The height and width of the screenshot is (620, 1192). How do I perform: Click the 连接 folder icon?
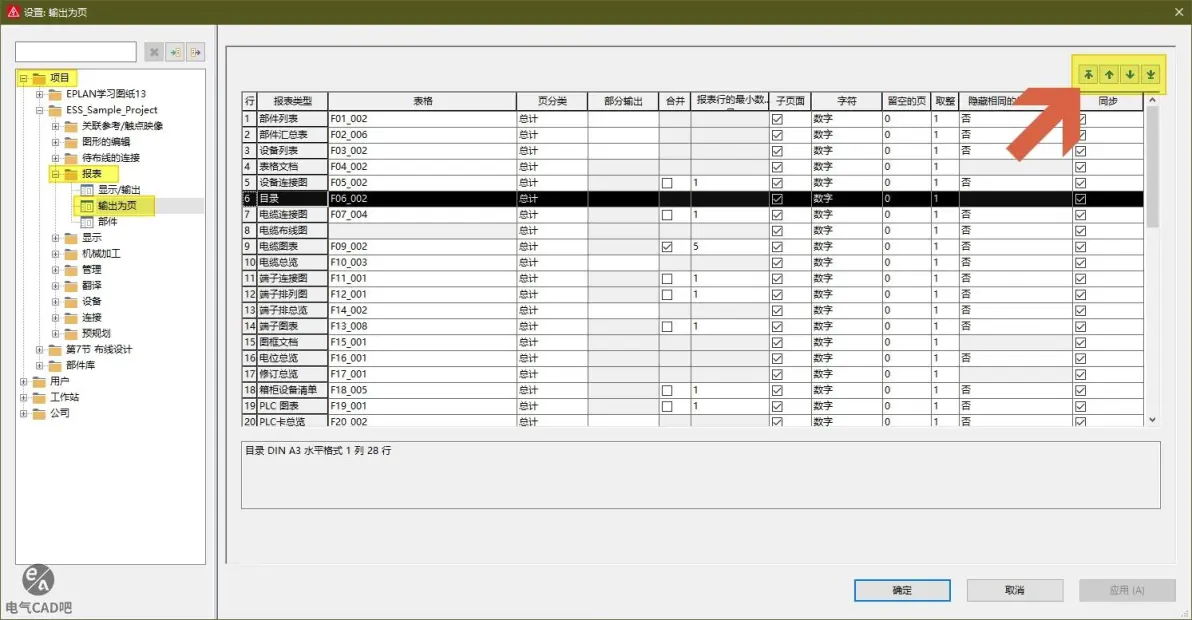[71, 318]
